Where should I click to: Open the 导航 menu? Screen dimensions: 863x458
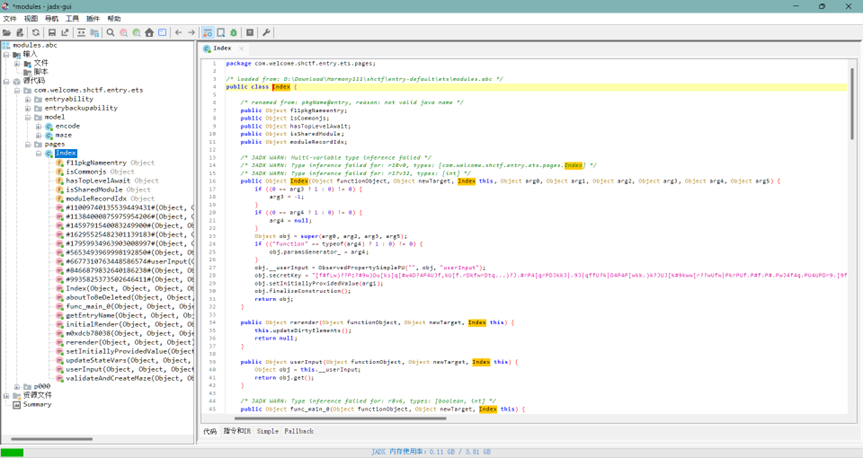tap(52, 19)
